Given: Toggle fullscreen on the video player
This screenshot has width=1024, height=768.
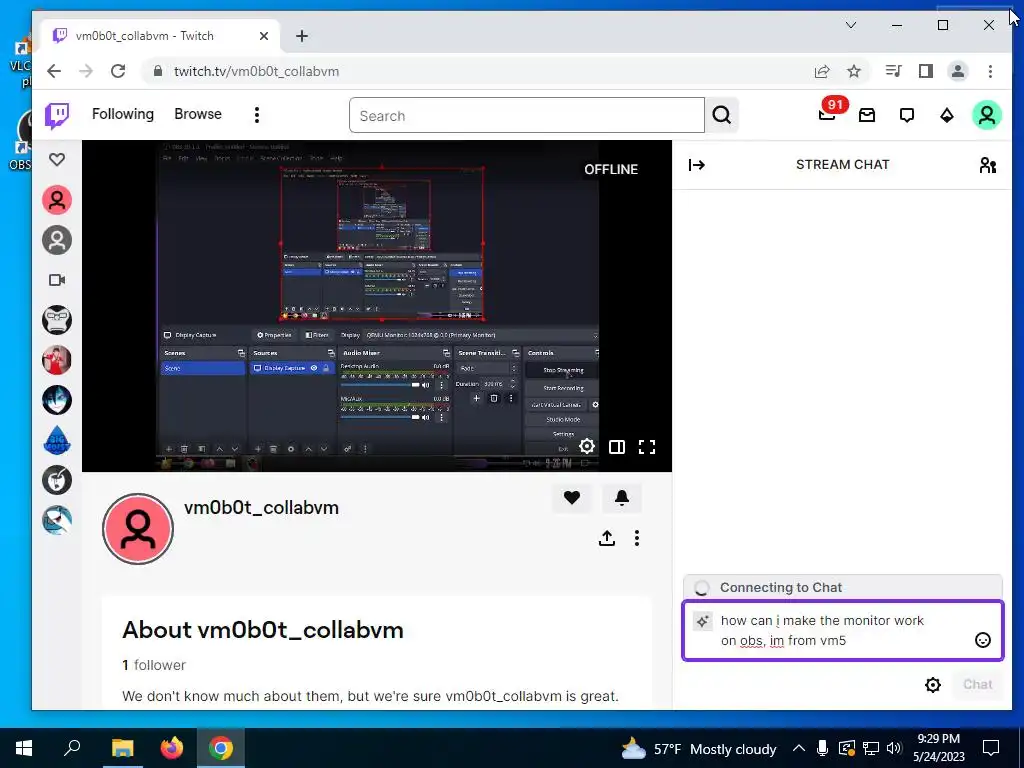Looking at the screenshot, I should point(647,447).
